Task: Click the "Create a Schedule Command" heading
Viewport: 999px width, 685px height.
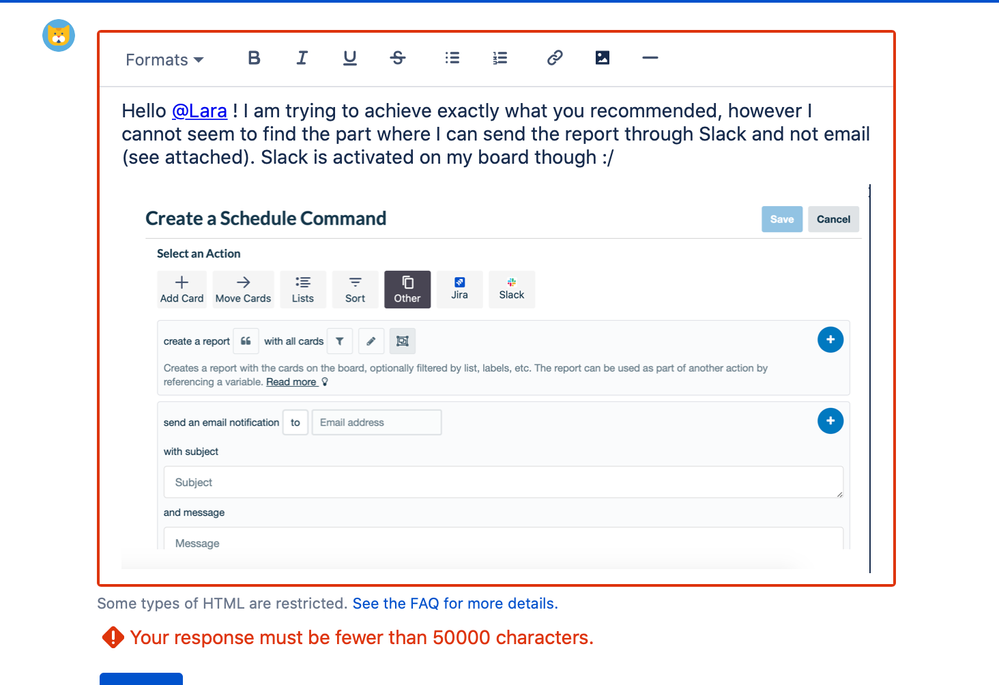Action: coord(266,219)
